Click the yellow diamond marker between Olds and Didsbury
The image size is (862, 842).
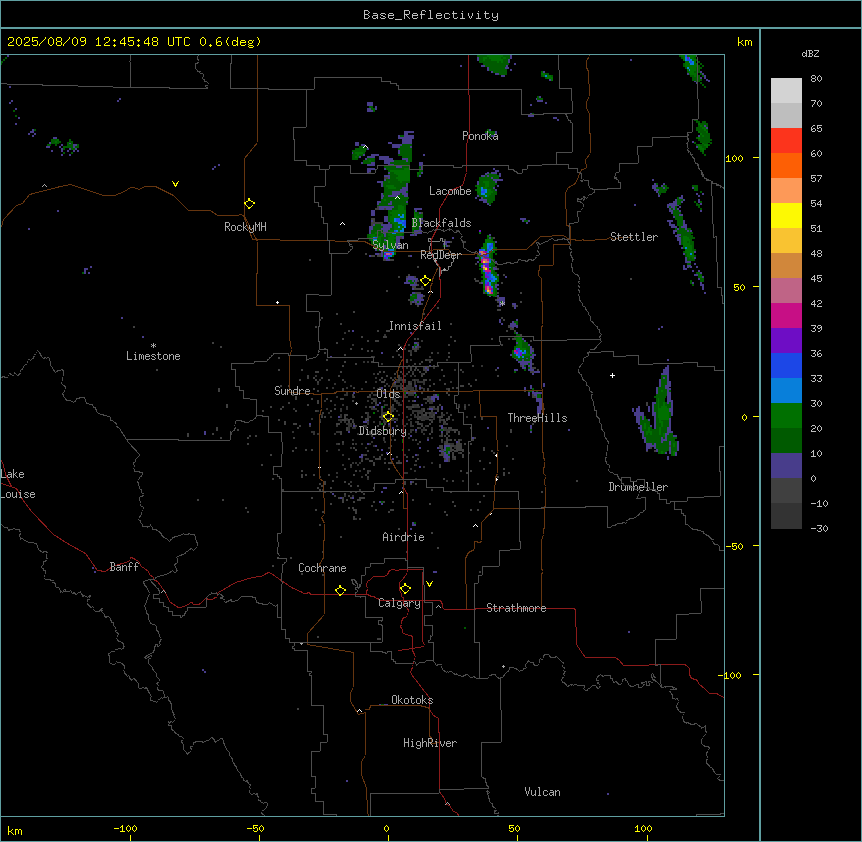coord(388,417)
